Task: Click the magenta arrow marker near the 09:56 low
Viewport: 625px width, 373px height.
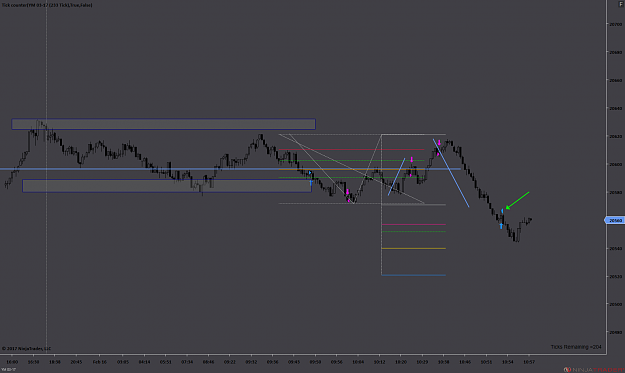Action: (x=348, y=192)
